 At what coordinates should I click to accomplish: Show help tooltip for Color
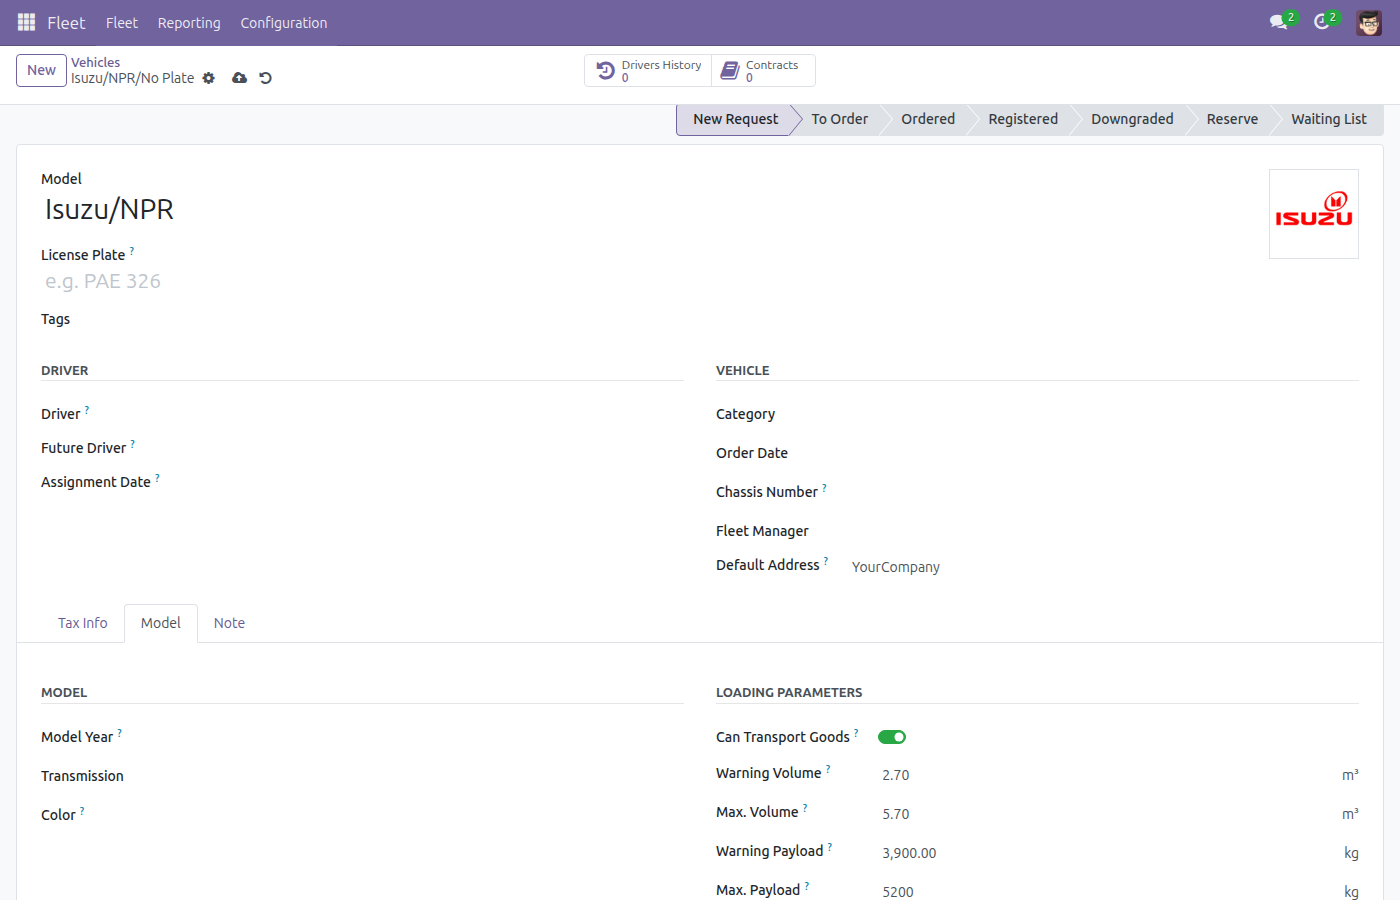(82, 810)
